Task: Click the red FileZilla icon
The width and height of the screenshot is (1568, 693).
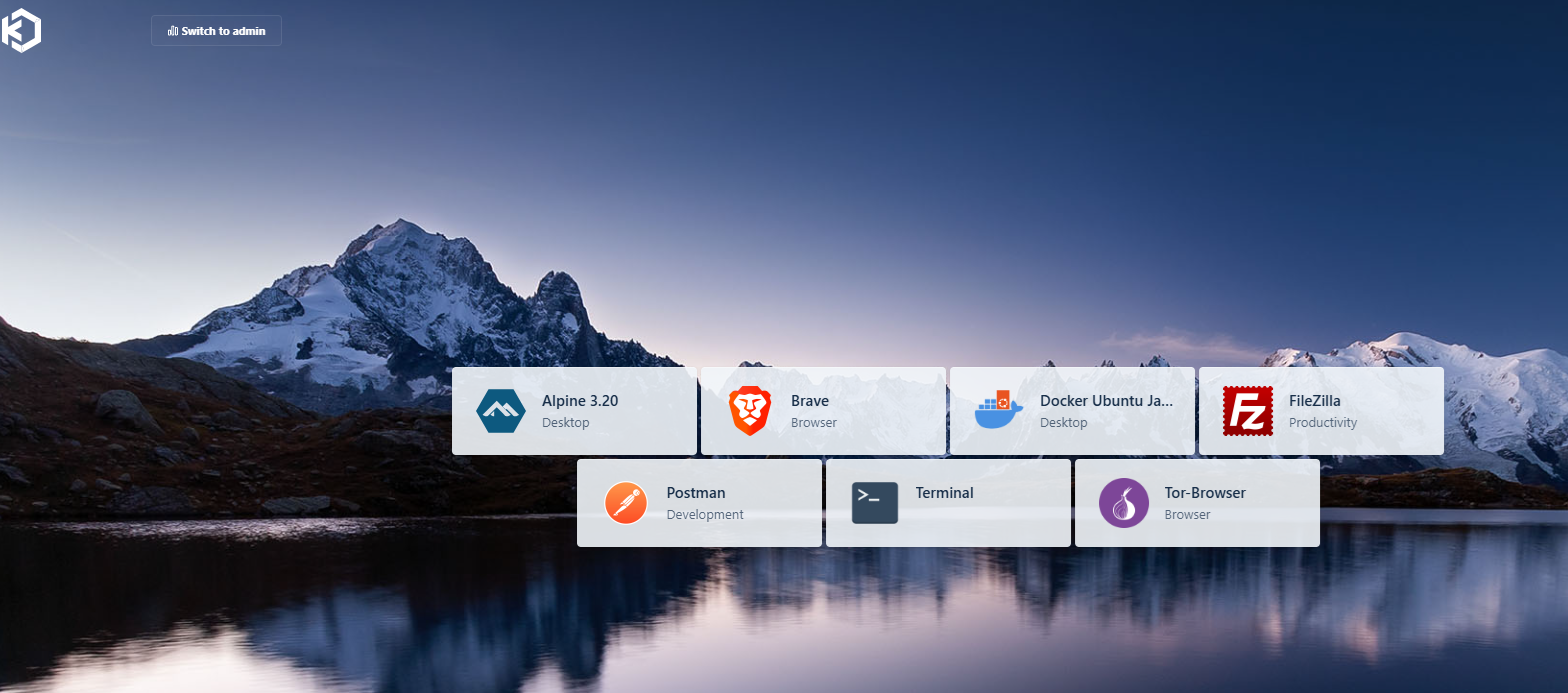Action: coord(1247,411)
